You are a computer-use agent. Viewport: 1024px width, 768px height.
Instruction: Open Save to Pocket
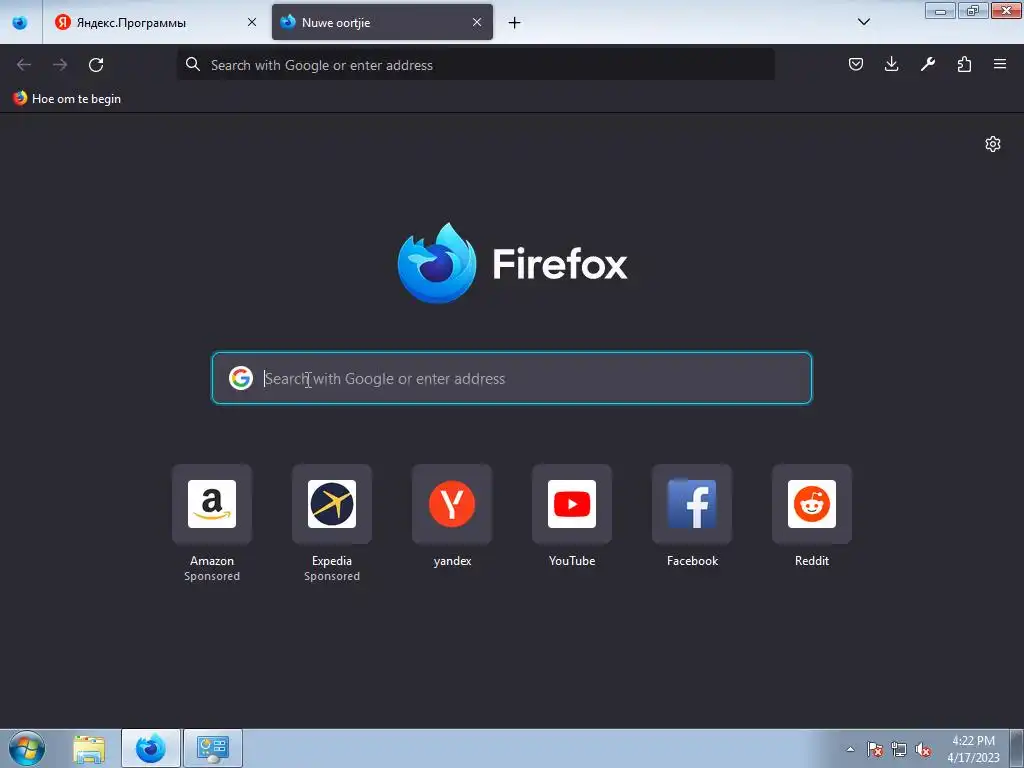[856, 64]
